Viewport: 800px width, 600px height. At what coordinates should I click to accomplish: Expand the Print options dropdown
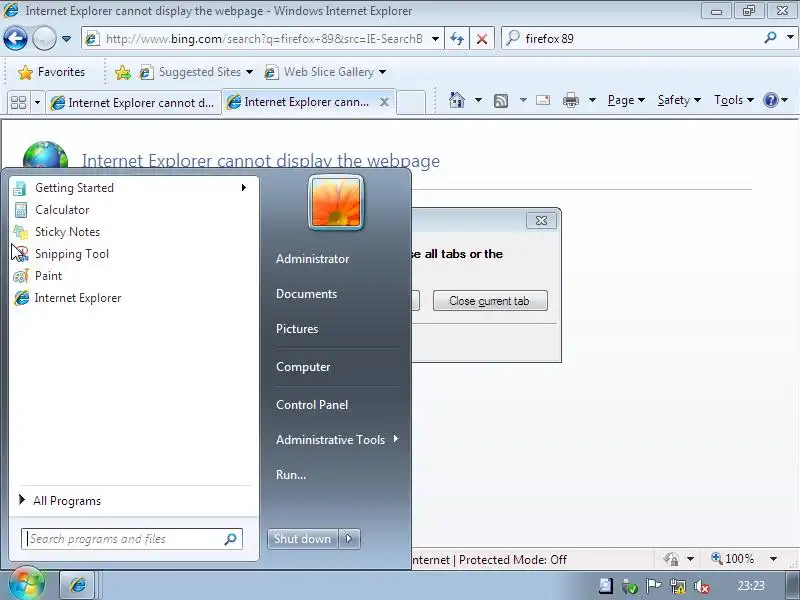pyautogui.click(x=592, y=100)
